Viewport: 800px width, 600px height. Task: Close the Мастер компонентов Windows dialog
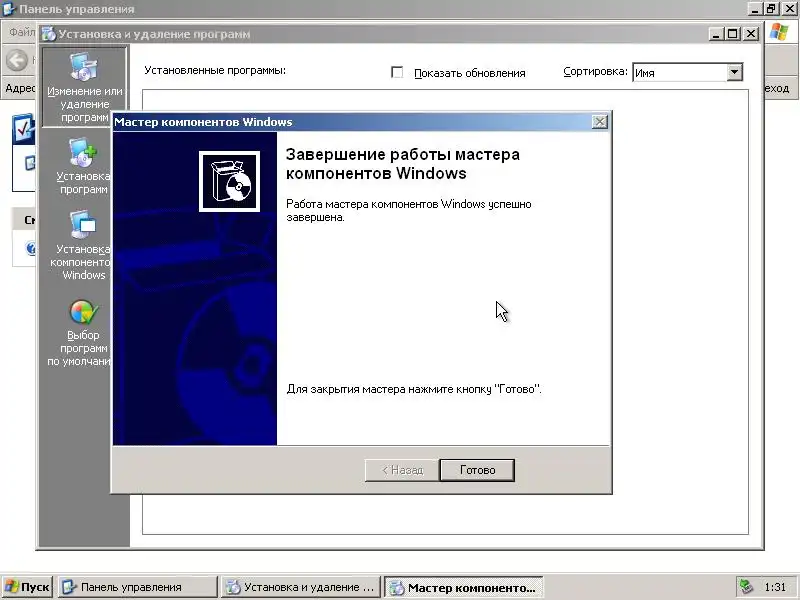point(599,122)
